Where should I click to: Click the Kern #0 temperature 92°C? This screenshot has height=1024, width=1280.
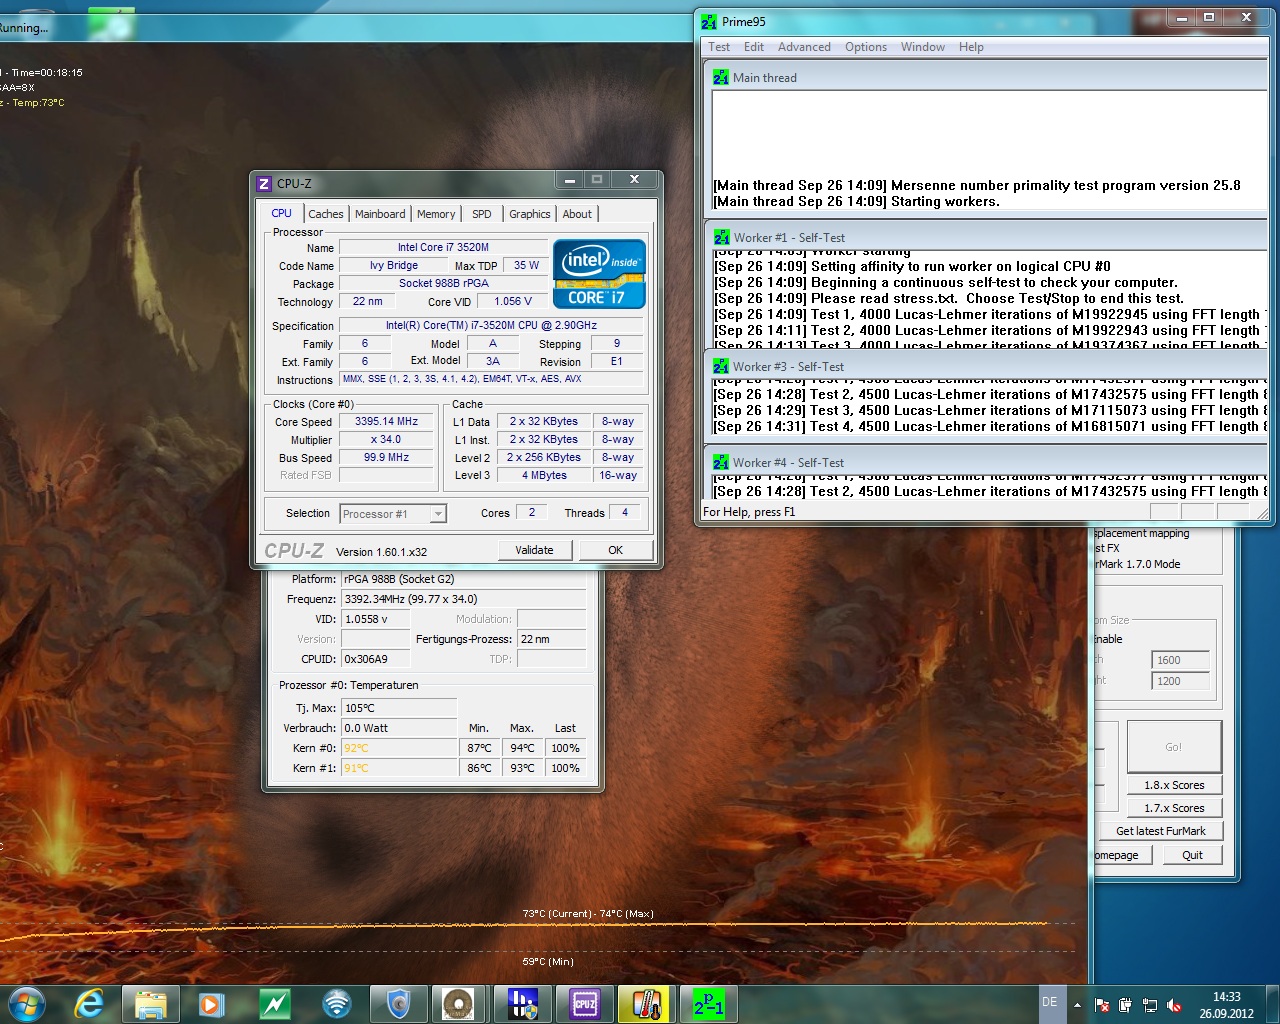point(399,748)
